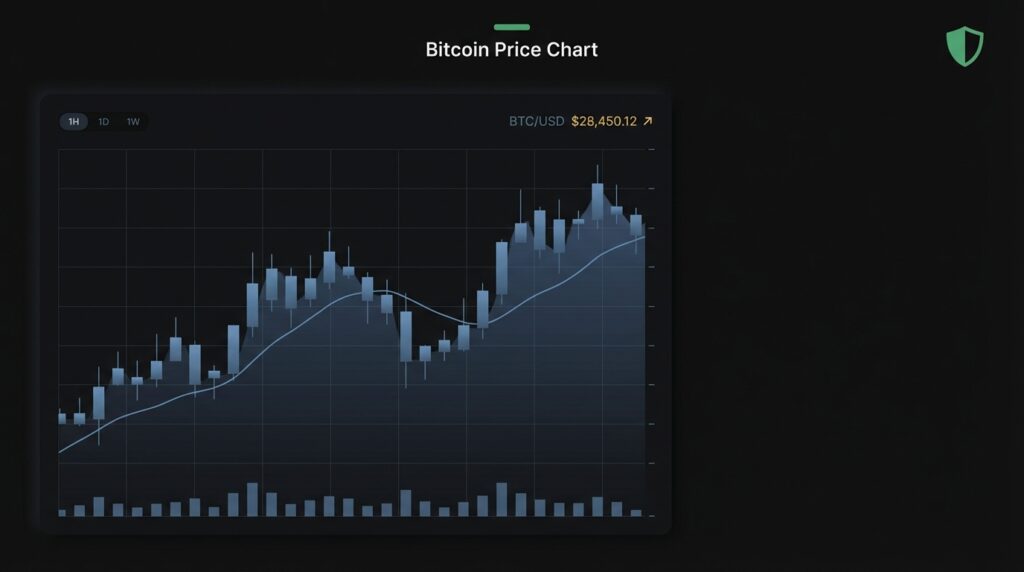Select the rightmost candlestick on the chart

coord(636,224)
